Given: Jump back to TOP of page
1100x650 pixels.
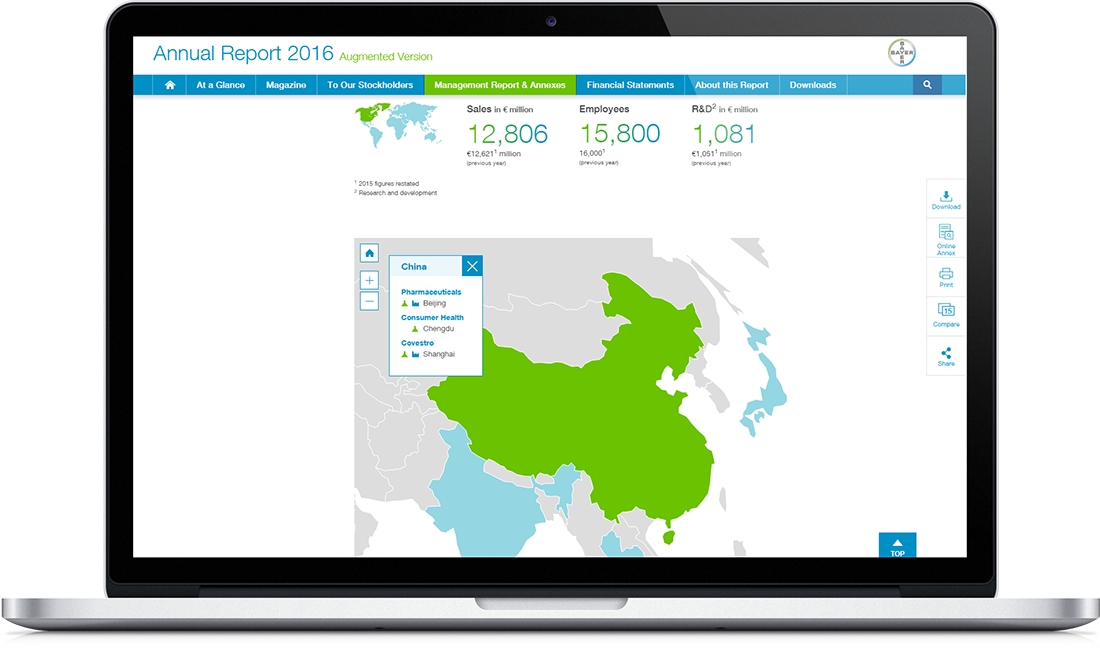Looking at the screenshot, I should 897,545.
